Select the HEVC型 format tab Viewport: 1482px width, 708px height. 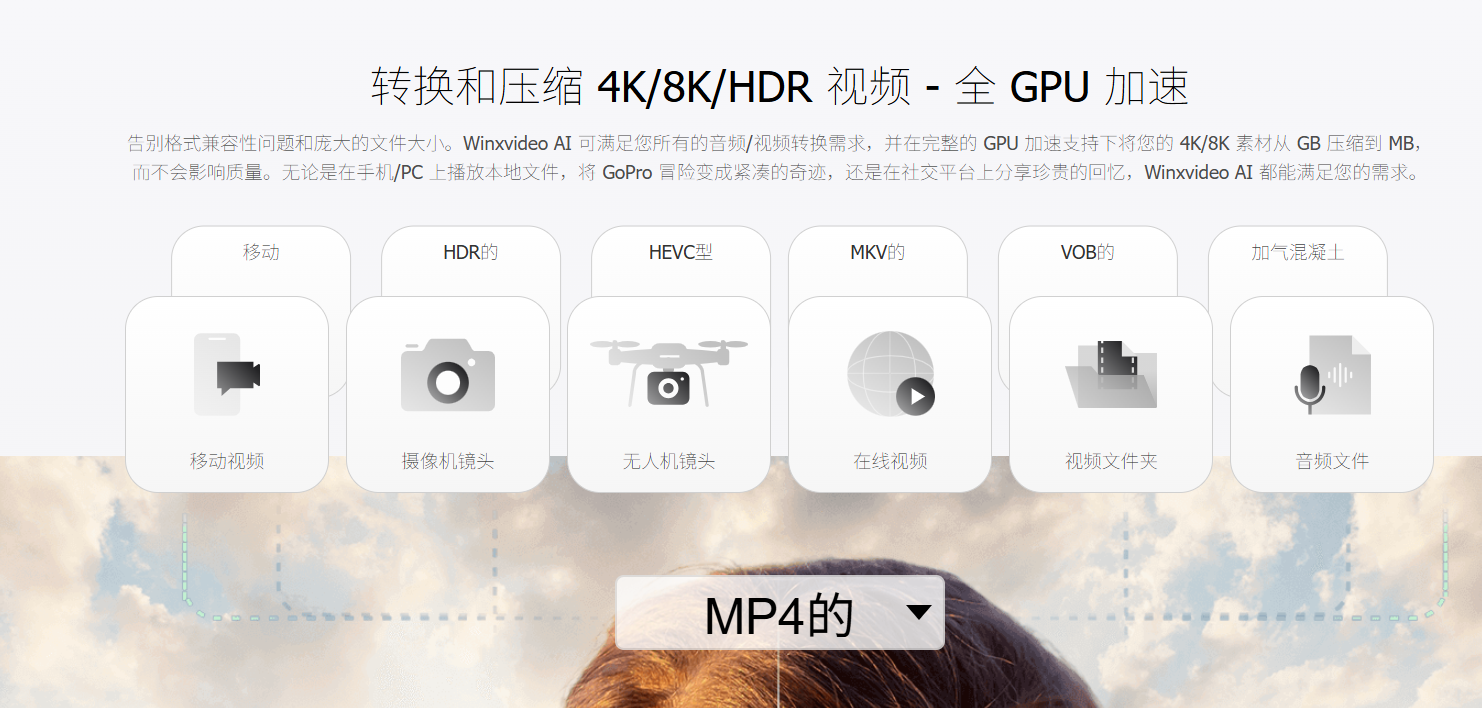point(681,252)
